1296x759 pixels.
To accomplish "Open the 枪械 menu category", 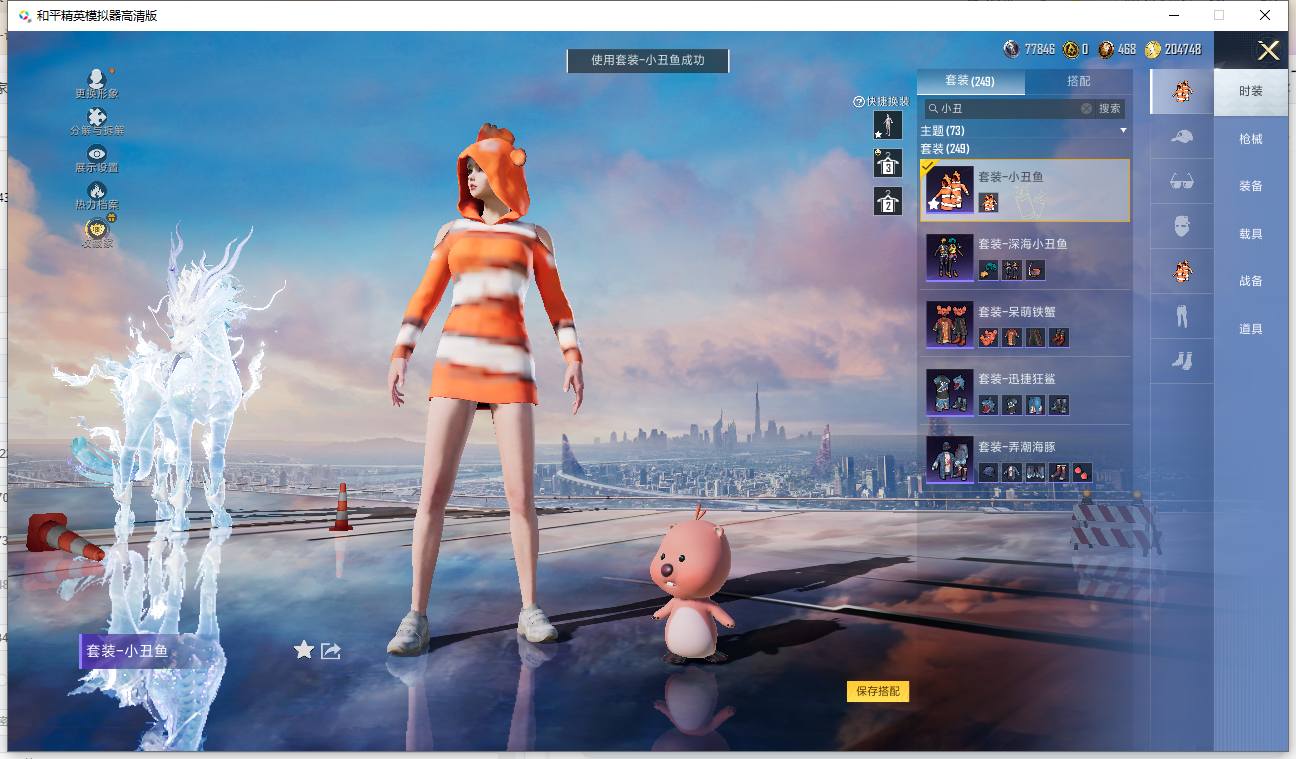I will (1250, 139).
